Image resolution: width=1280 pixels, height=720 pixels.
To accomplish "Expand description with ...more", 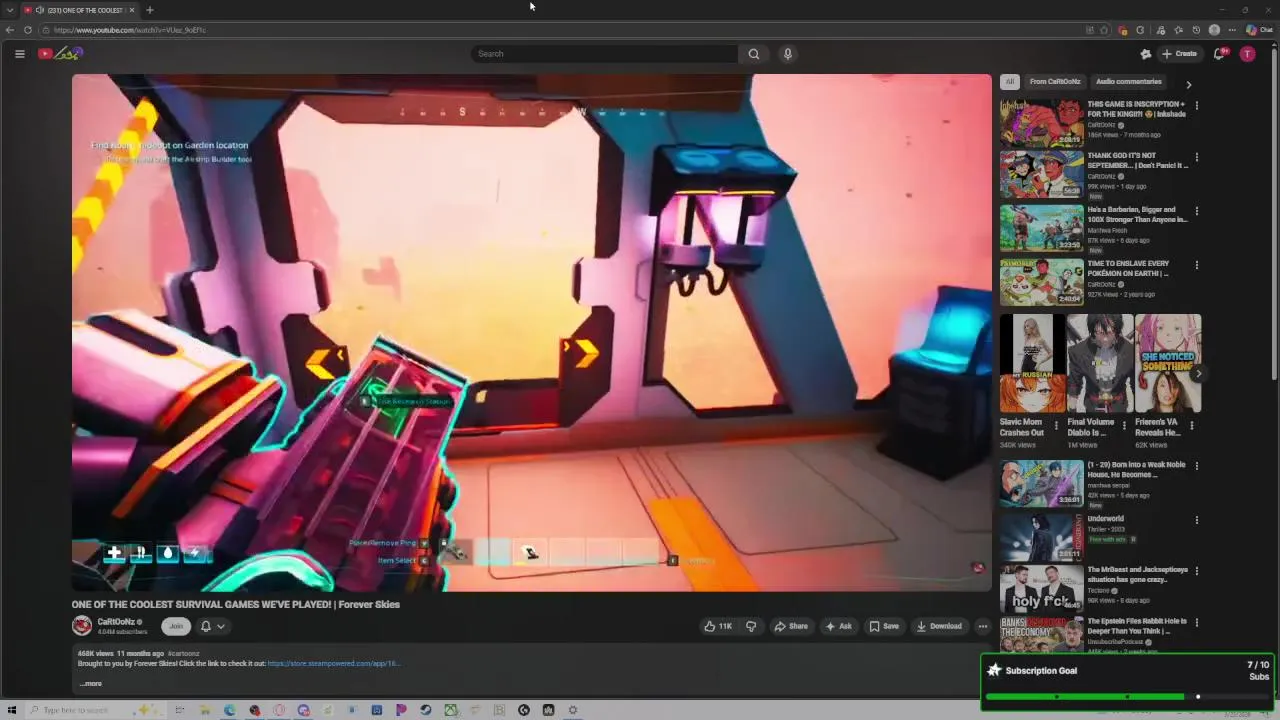I will pos(91,684).
